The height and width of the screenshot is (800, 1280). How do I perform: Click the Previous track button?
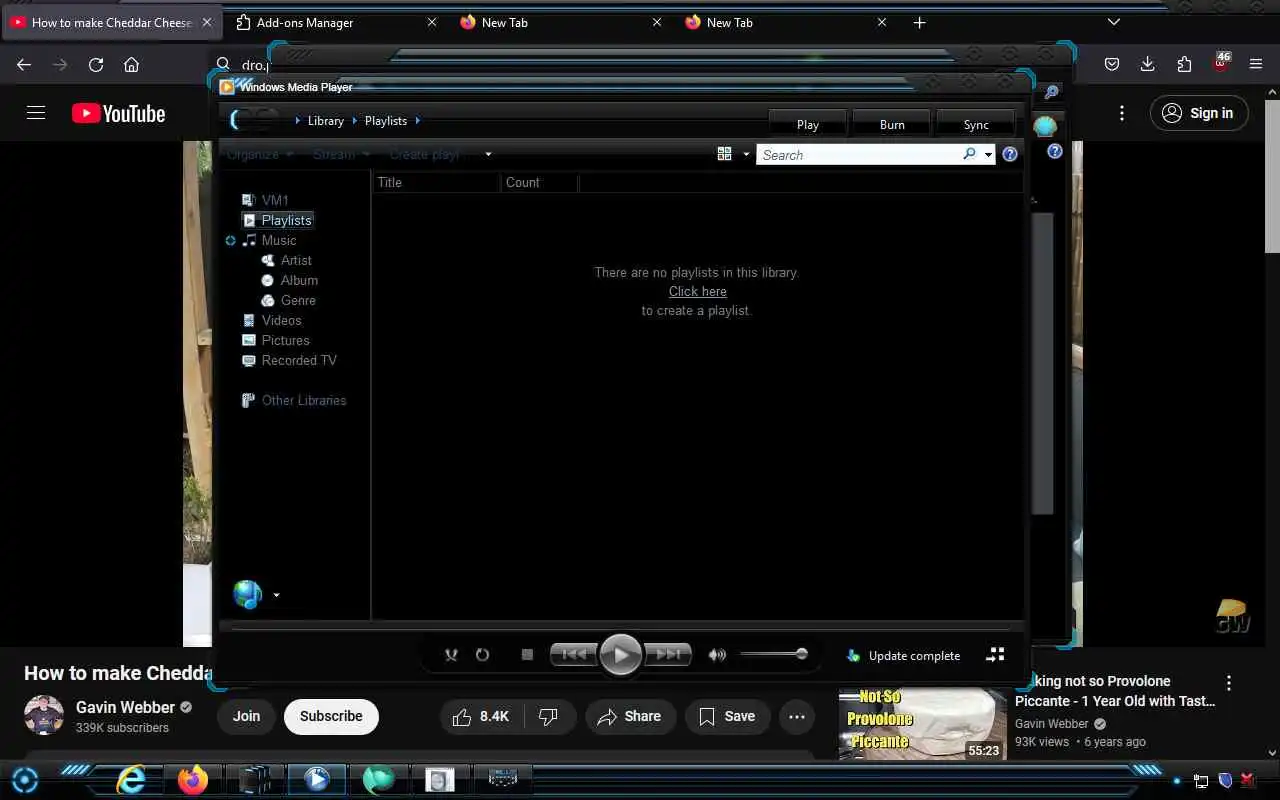(574, 655)
